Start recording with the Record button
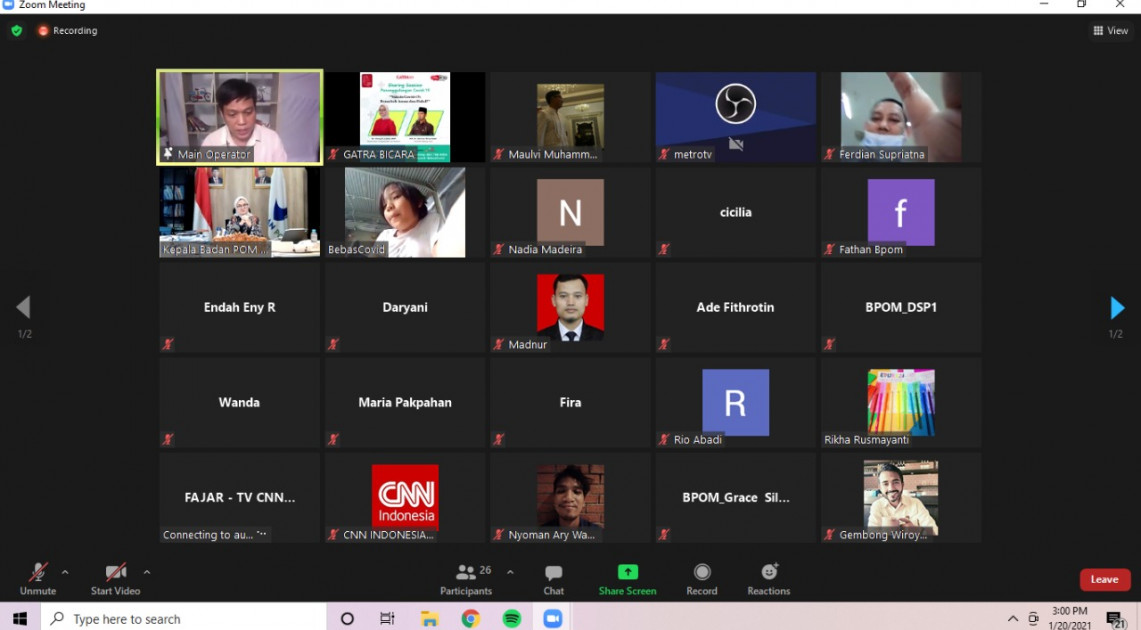The height and width of the screenshot is (630, 1141). point(702,579)
